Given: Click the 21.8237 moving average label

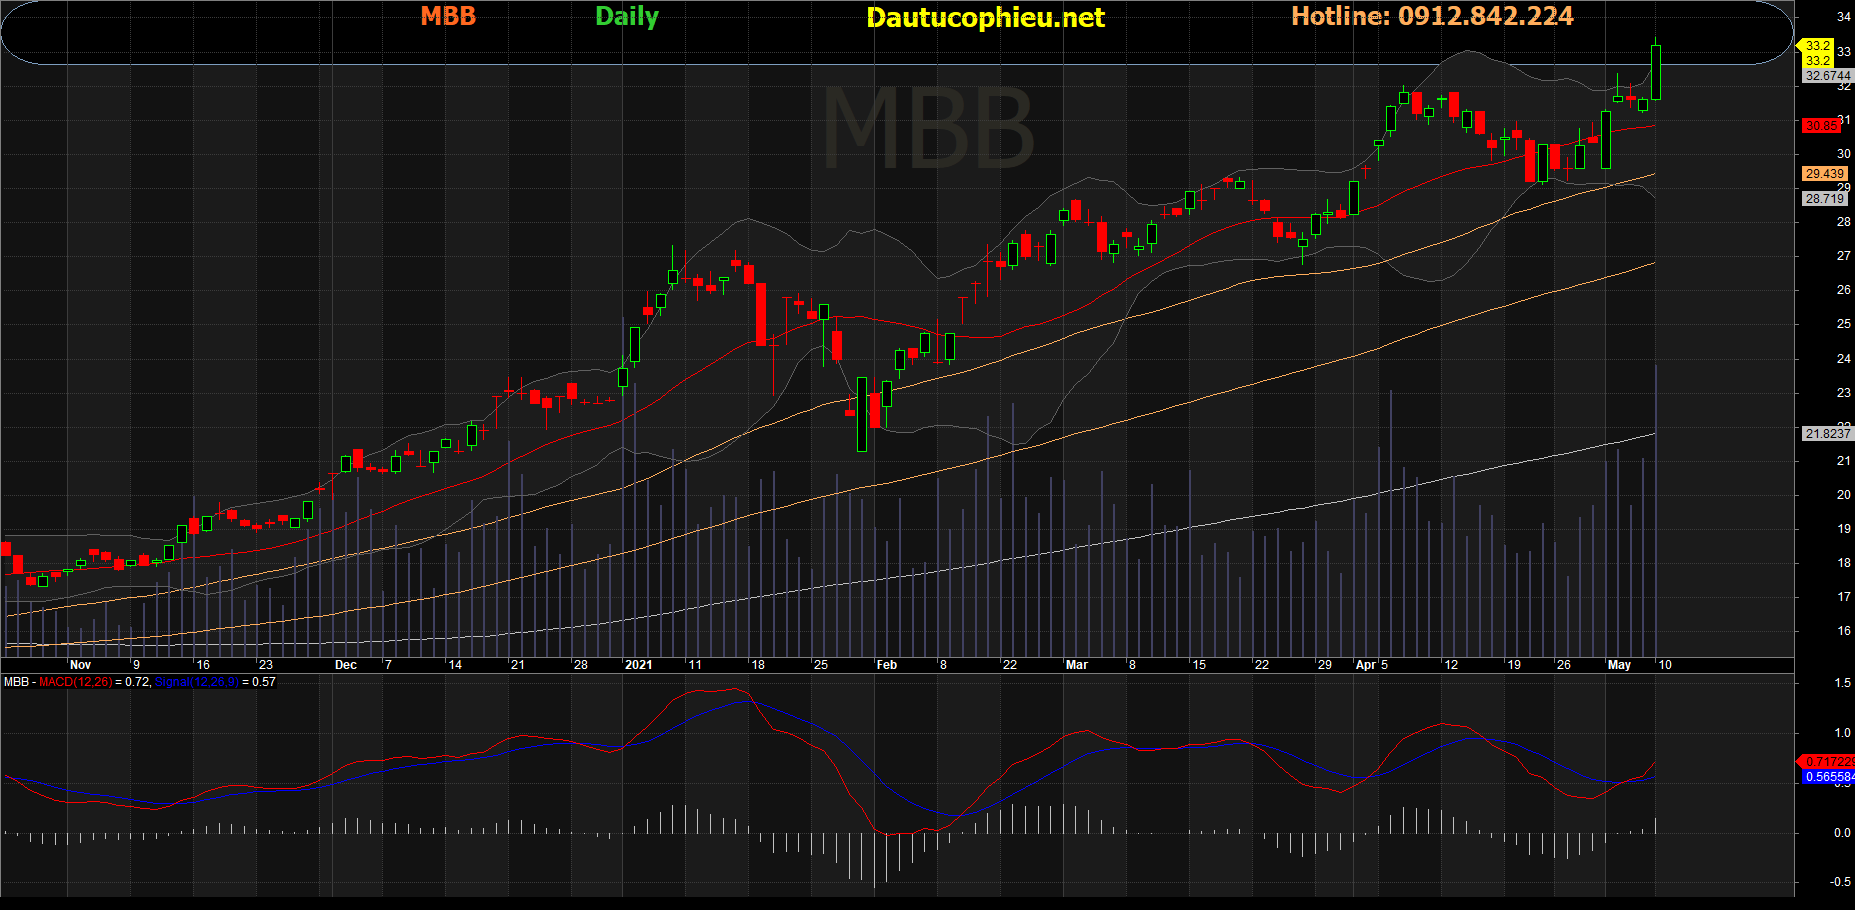Looking at the screenshot, I should pos(1827,434).
